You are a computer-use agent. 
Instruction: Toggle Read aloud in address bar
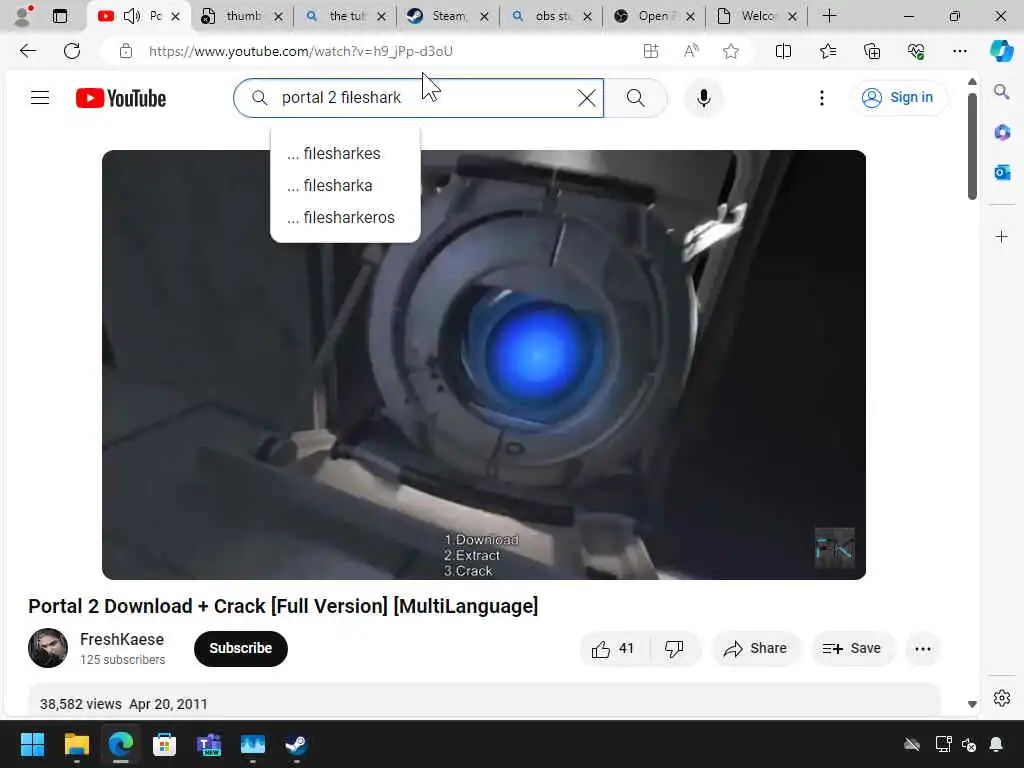pos(691,51)
